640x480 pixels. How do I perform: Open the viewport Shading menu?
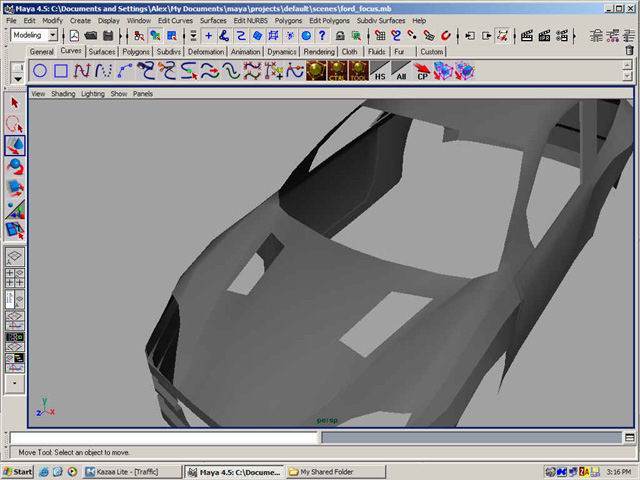pyautogui.click(x=63, y=94)
